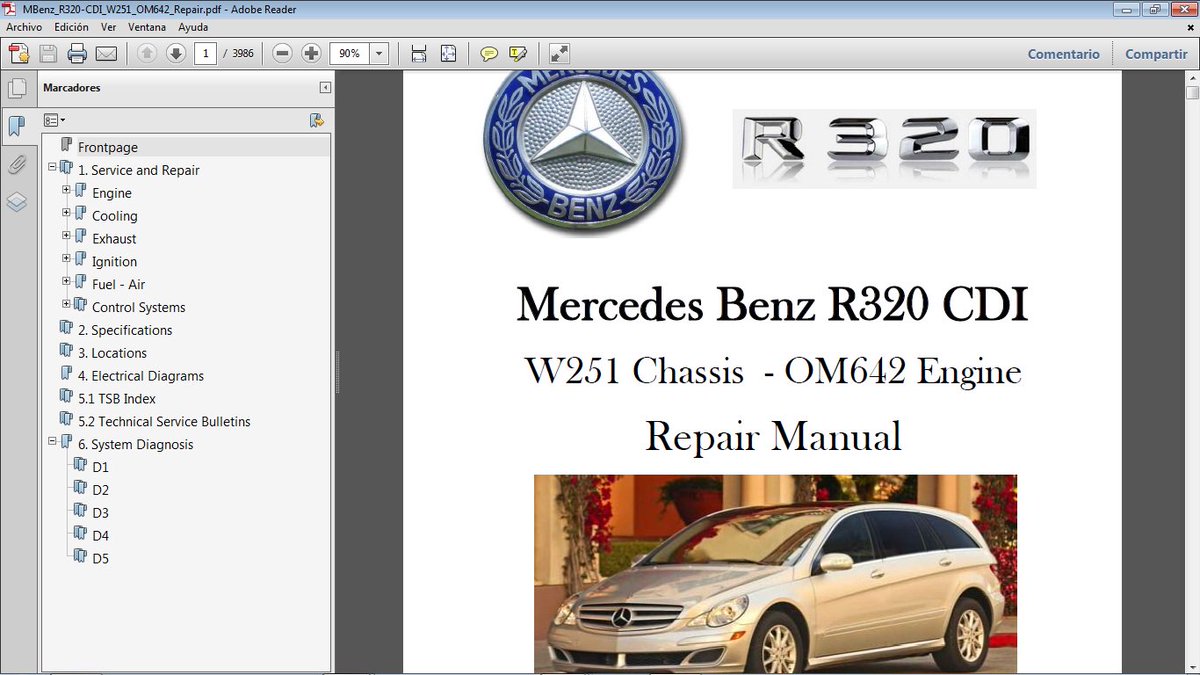Click the Bookmarks panel ribbon icon
1200x675 pixels.
click(17, 126)
